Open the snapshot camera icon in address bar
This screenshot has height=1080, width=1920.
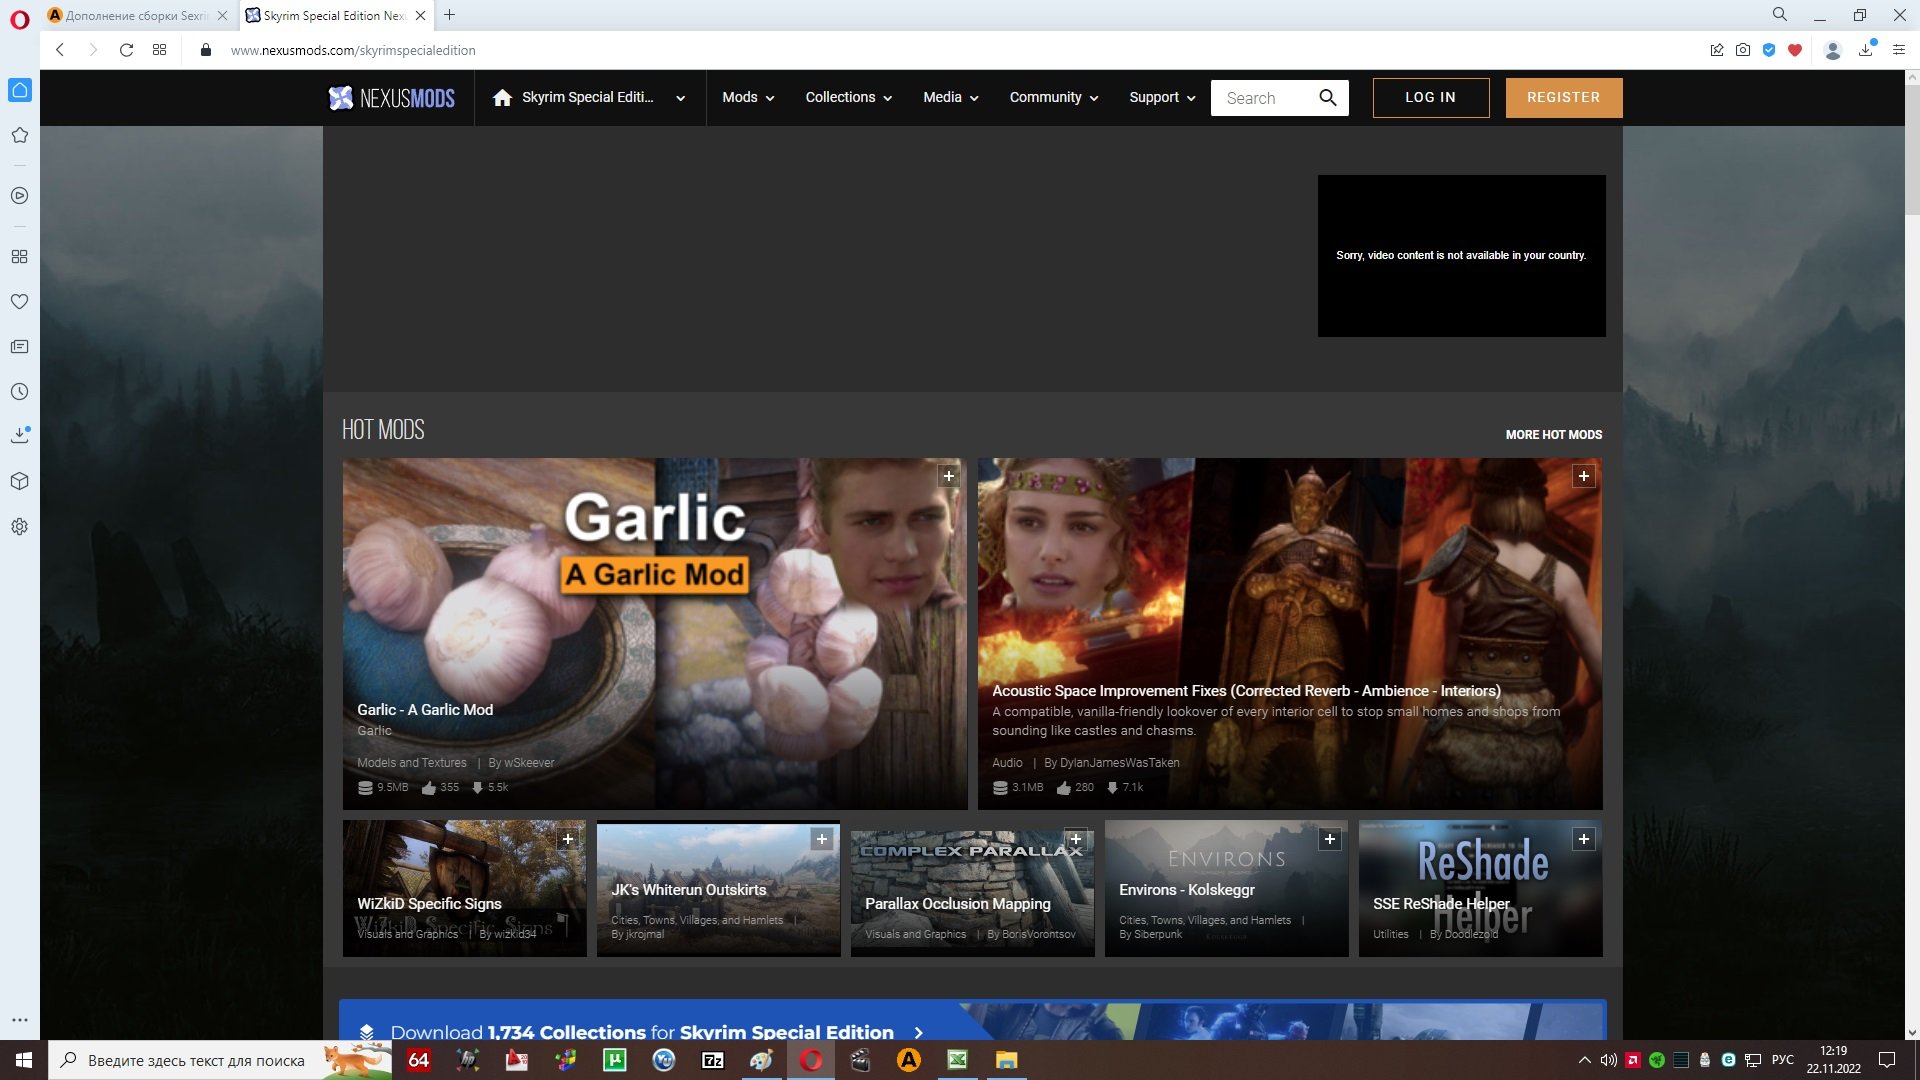point(1743,50)
